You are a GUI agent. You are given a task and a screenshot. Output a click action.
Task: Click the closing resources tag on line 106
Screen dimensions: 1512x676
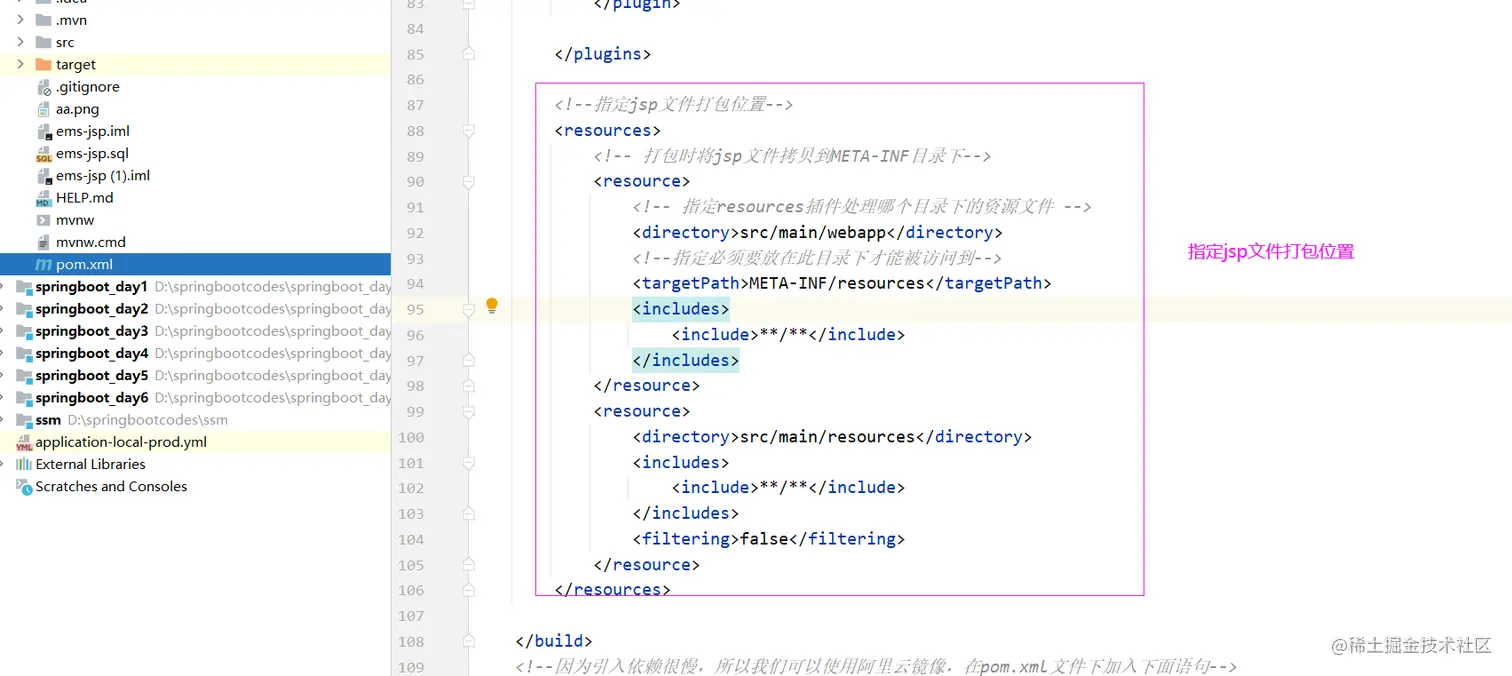(x=612, y=590)
